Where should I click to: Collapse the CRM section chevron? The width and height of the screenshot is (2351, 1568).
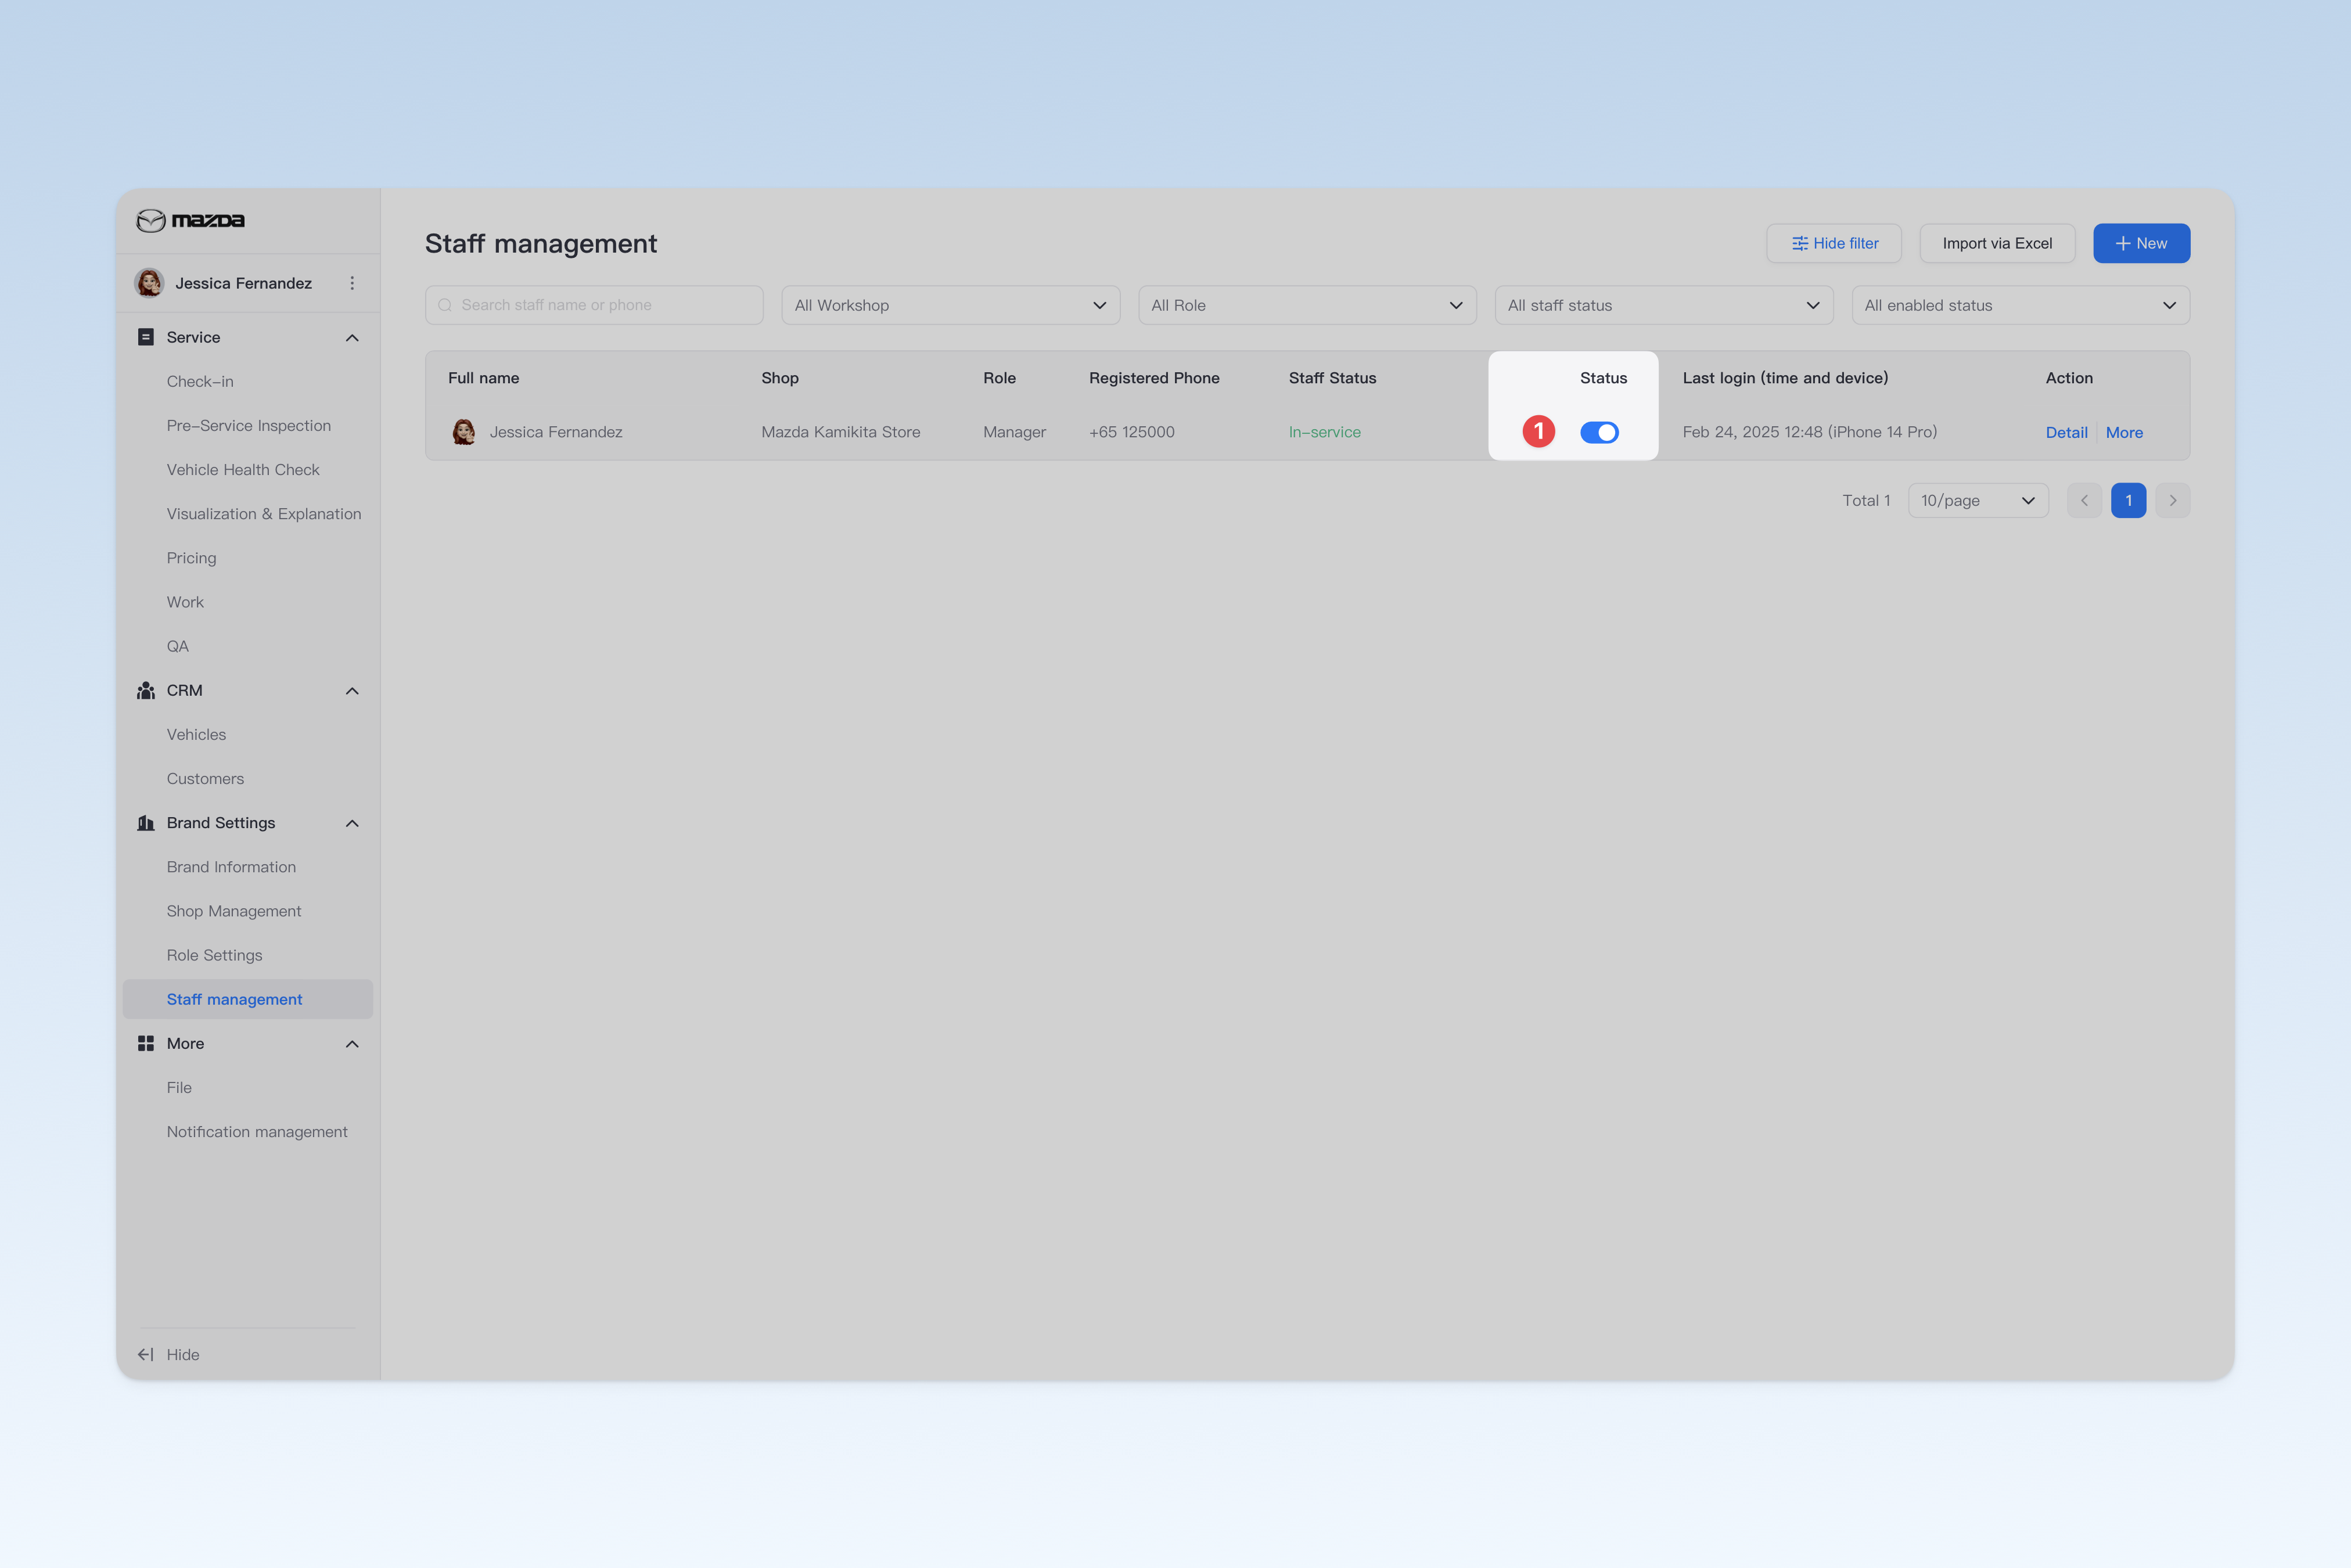click(x=352, y=691)
